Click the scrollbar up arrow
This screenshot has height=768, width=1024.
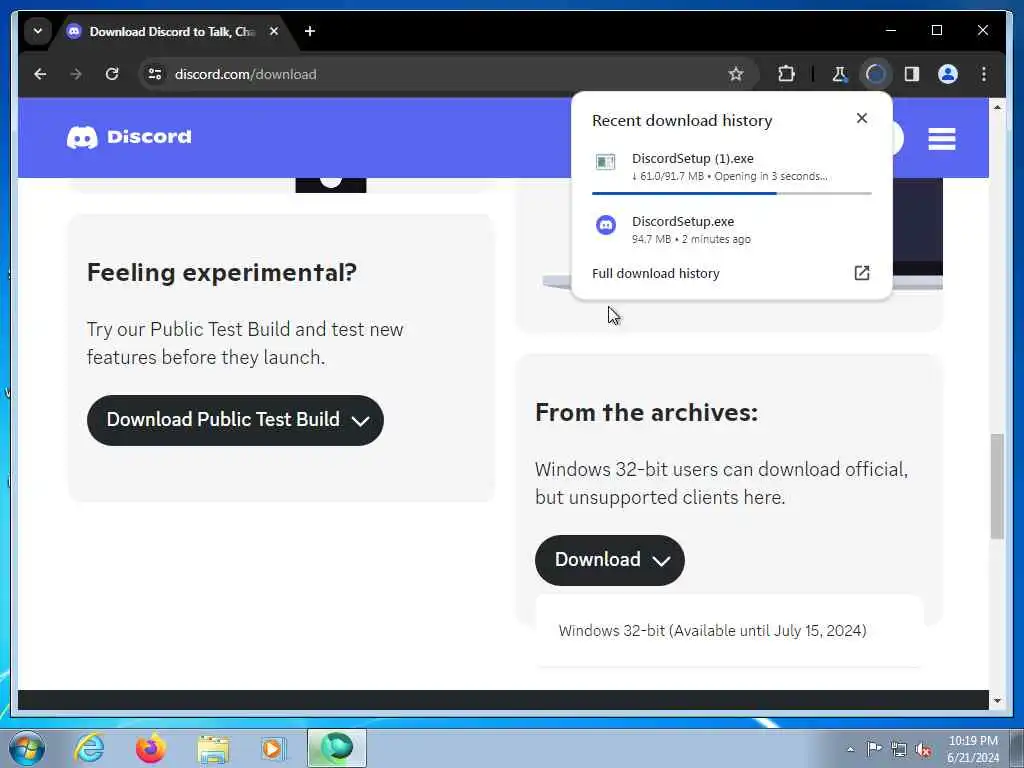997,106
